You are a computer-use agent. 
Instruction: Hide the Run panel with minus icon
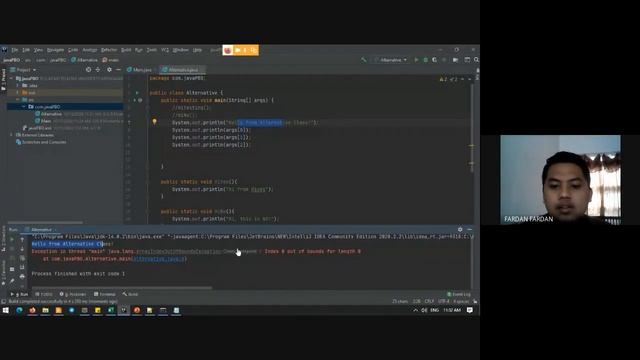469,229
